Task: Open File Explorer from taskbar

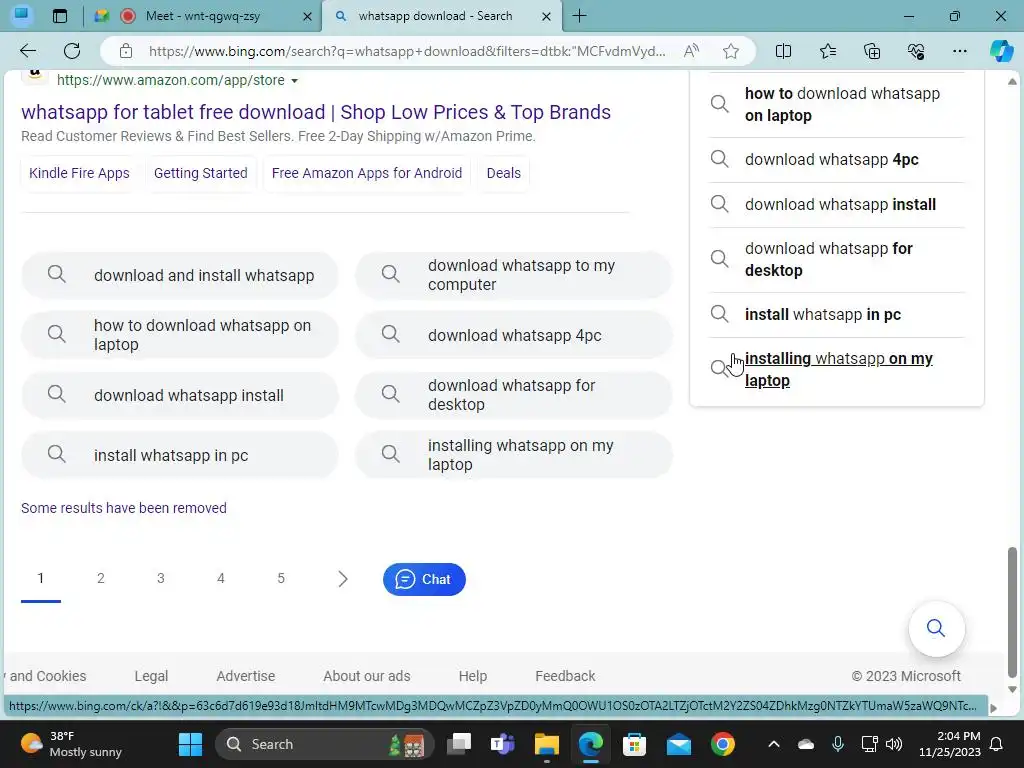Action: [547, 744]
